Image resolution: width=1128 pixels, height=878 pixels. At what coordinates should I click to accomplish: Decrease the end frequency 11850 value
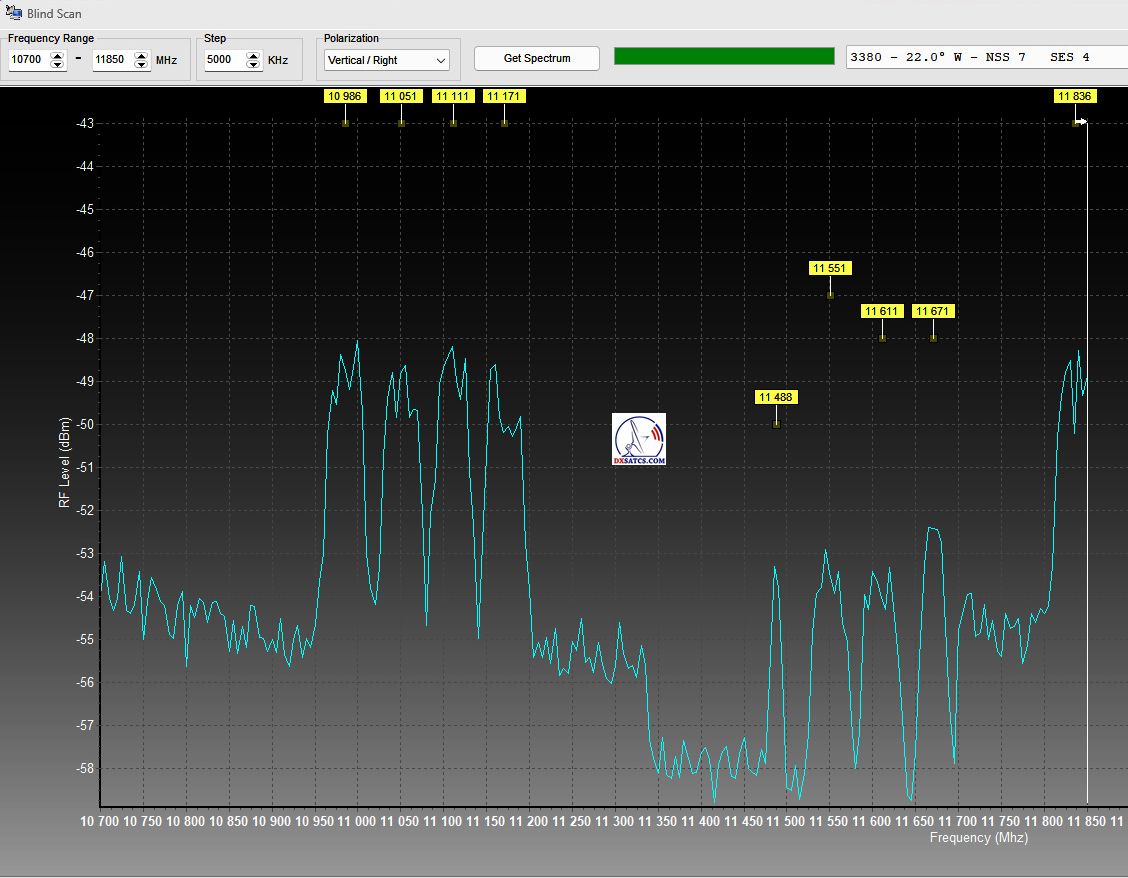coord(141,65)
